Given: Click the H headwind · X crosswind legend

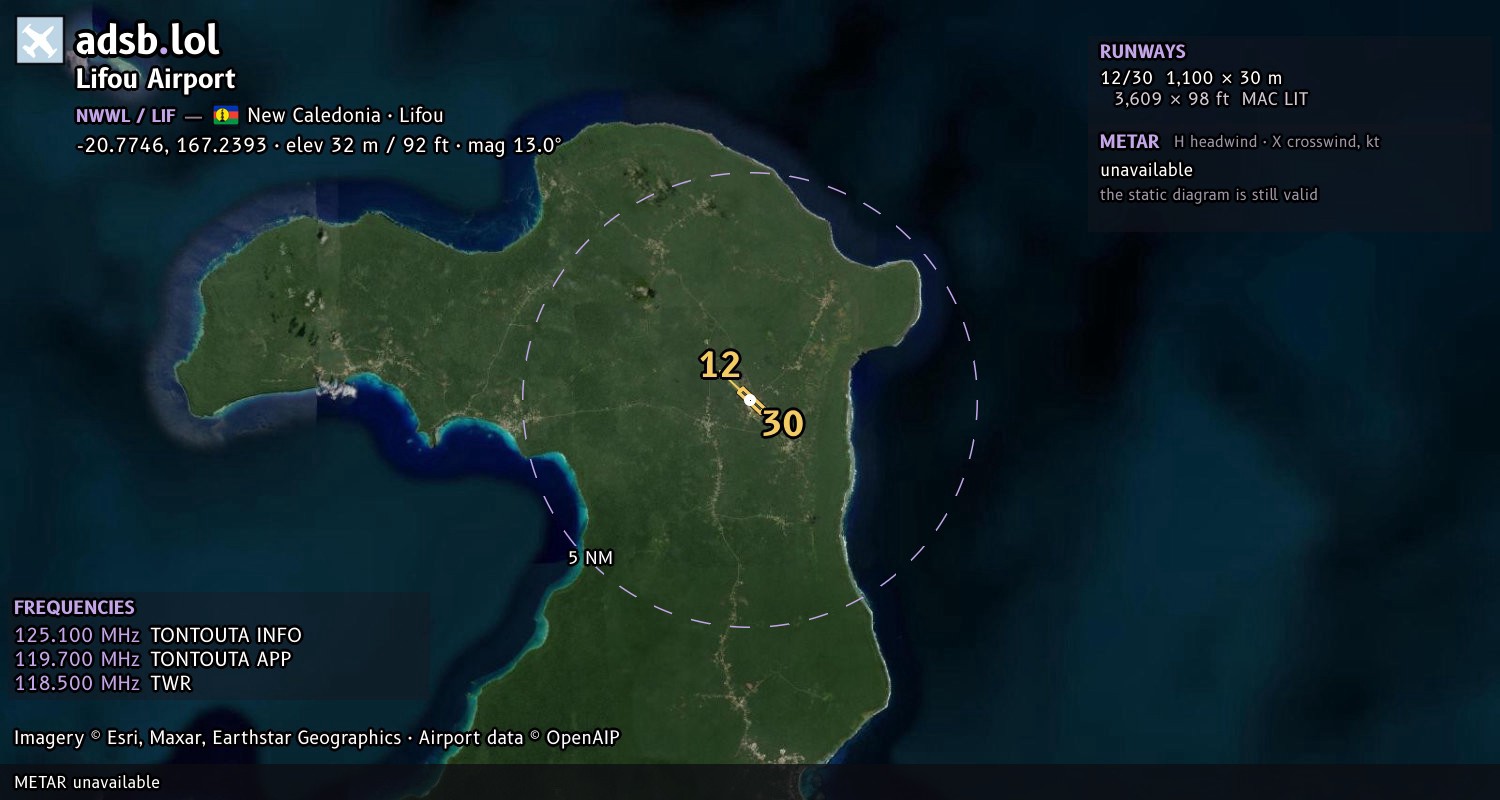Looking at the screenshot, I should (1277, 142).
